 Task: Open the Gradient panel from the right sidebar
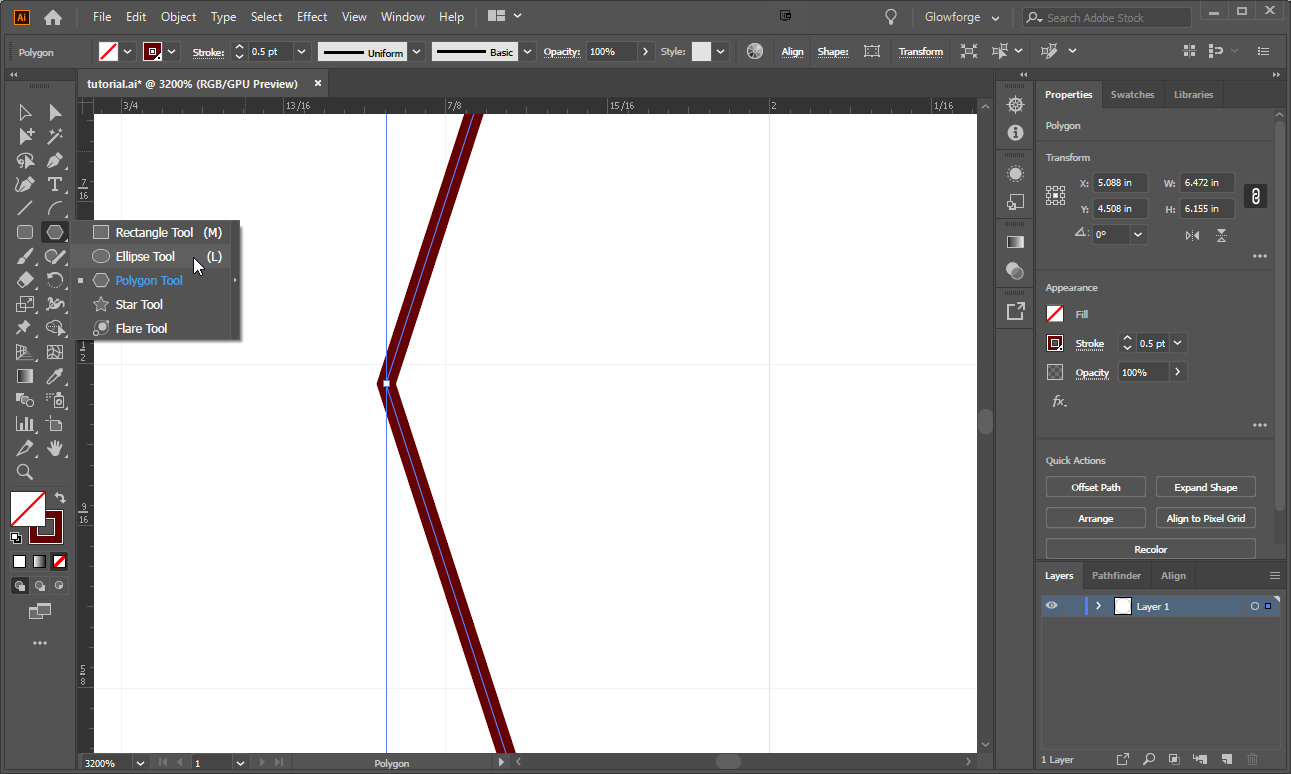pos(1015,241)
